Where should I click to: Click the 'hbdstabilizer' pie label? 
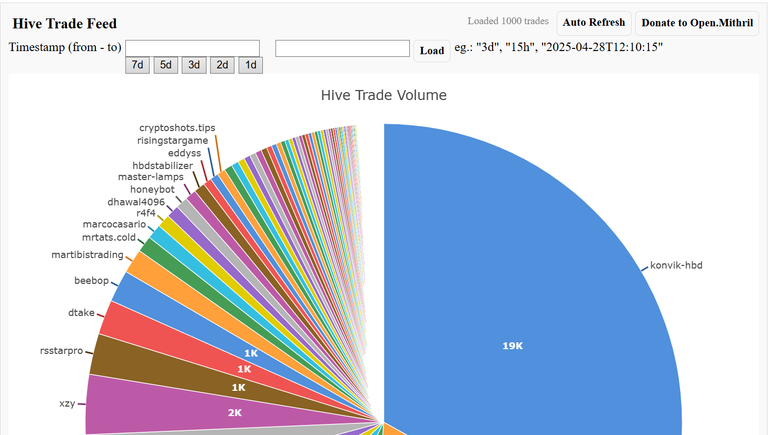(163, 166)
